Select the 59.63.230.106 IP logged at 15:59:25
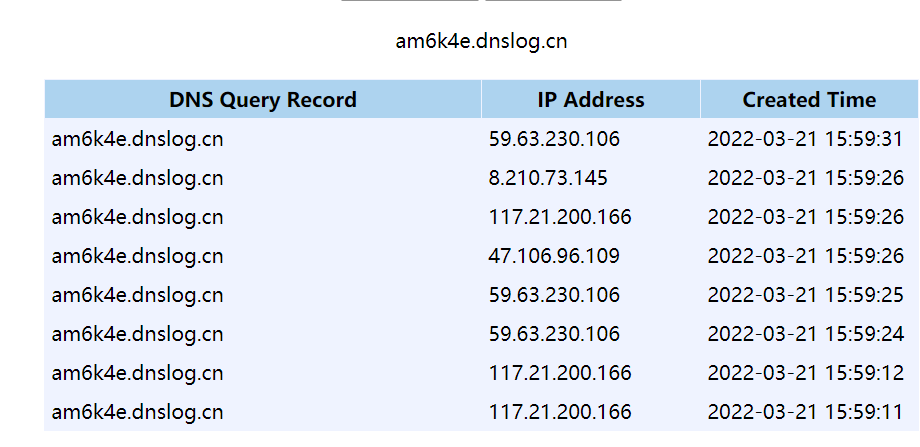Screen dimensions: 920x447 tap(554, 295)
